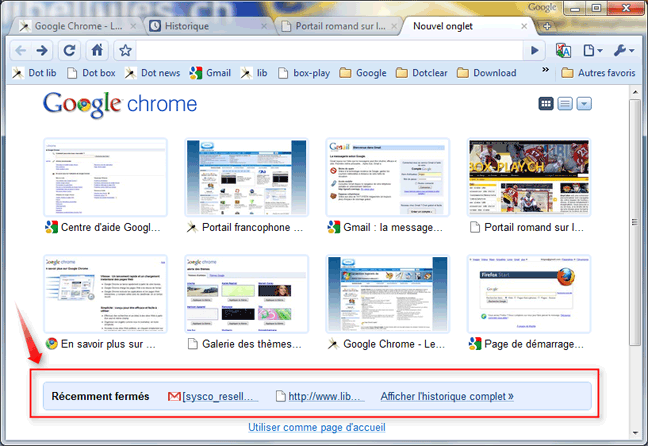Close the Historique tab
648x446 pixels.
264,26
